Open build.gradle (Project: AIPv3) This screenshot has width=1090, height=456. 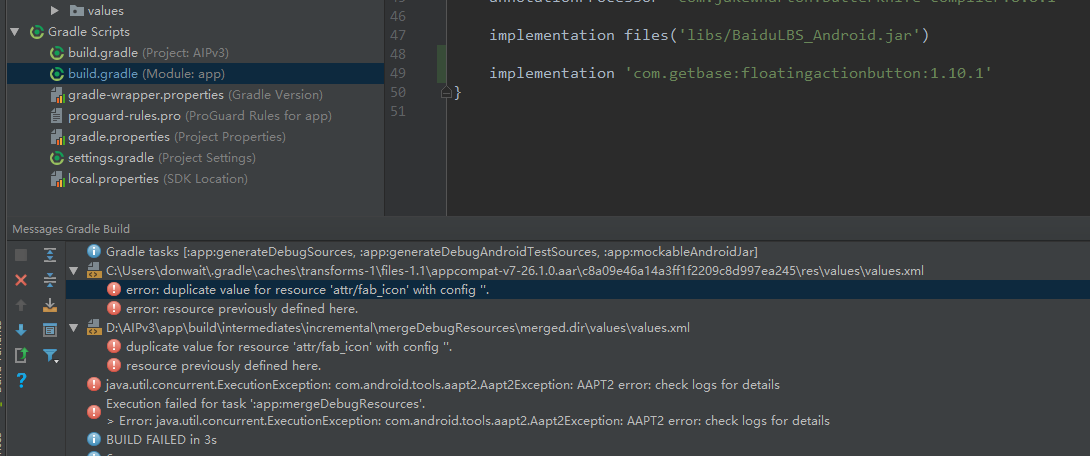pos(148,53)
